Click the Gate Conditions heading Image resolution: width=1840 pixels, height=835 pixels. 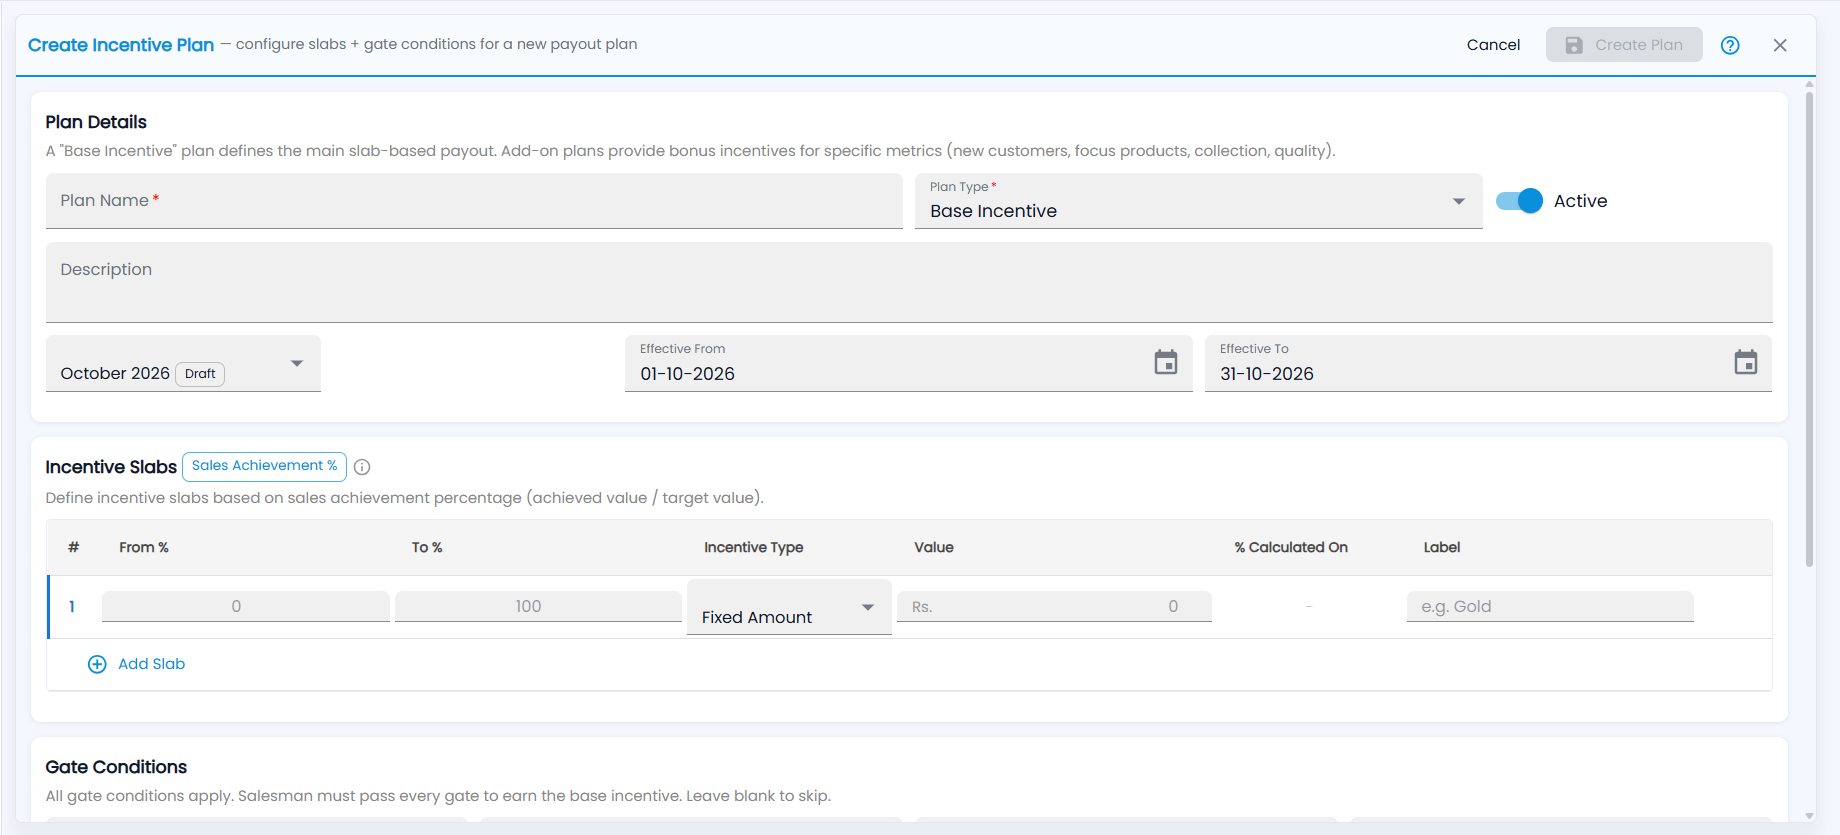click(116, 767)
